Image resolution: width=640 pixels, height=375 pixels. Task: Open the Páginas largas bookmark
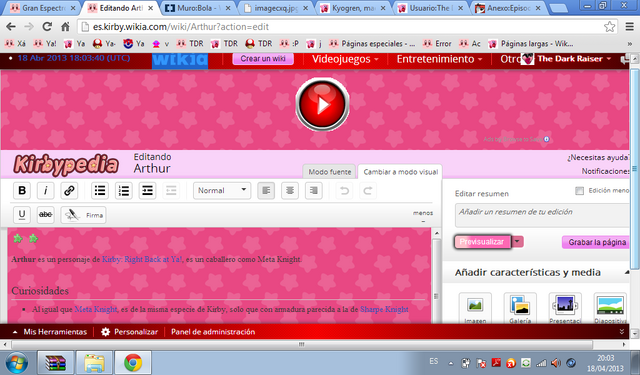click(531, 44)
